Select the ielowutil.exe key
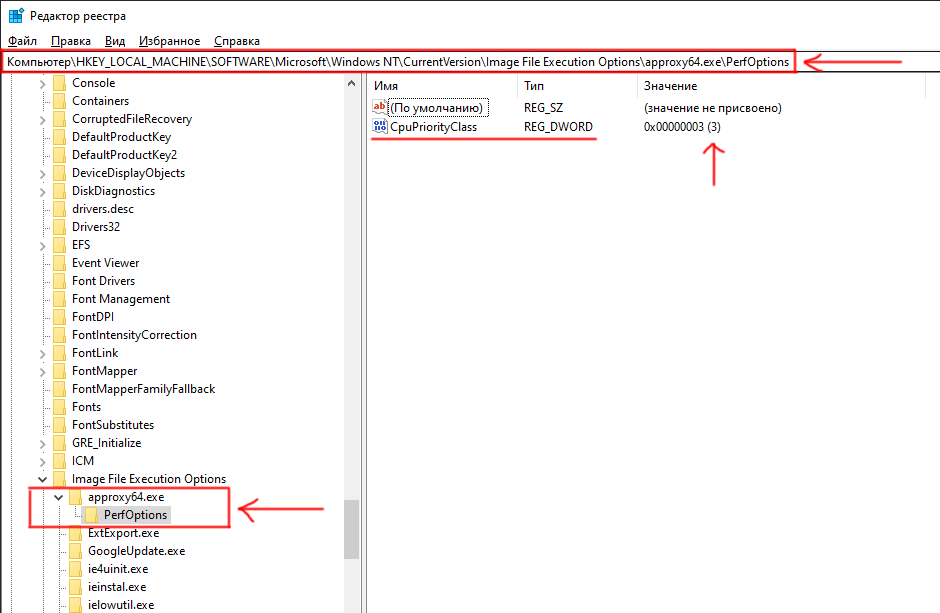940x613 pixels. point(121,605)
